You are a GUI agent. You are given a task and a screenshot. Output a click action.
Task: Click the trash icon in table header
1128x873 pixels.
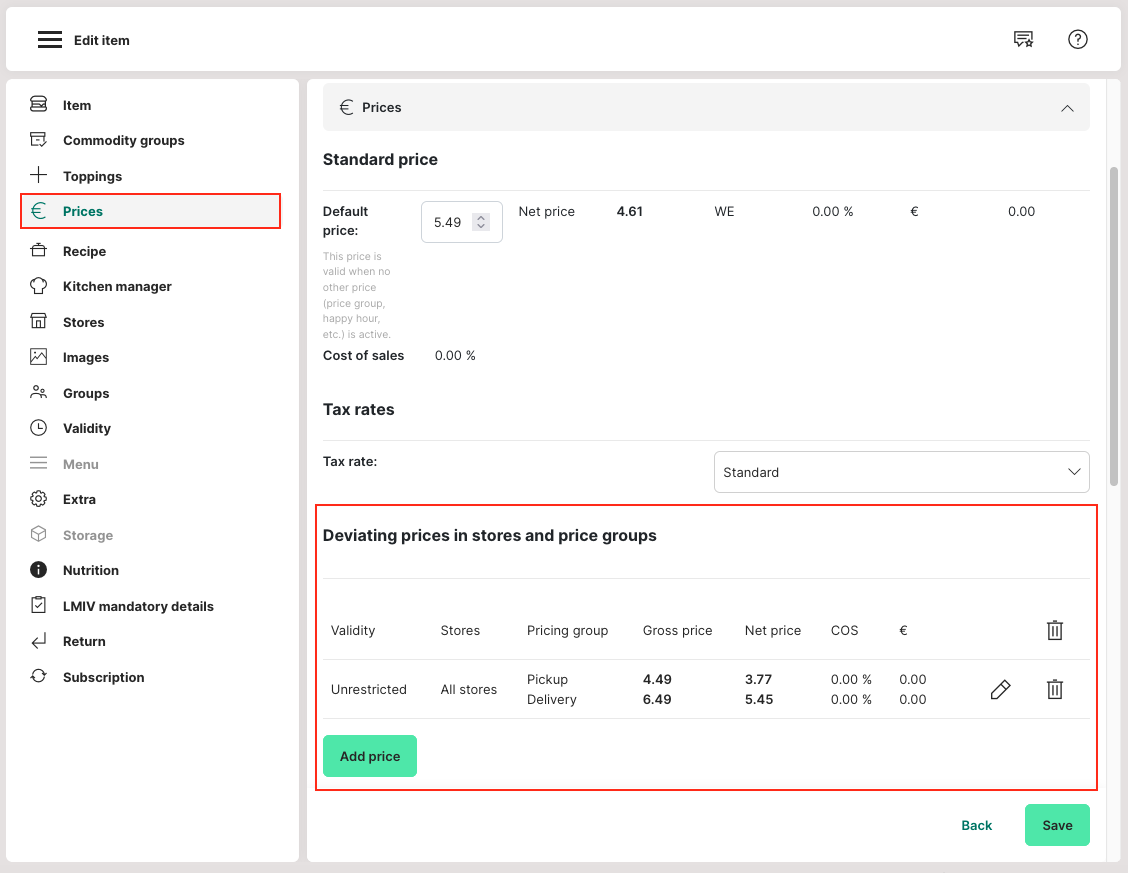(1054, 630)
